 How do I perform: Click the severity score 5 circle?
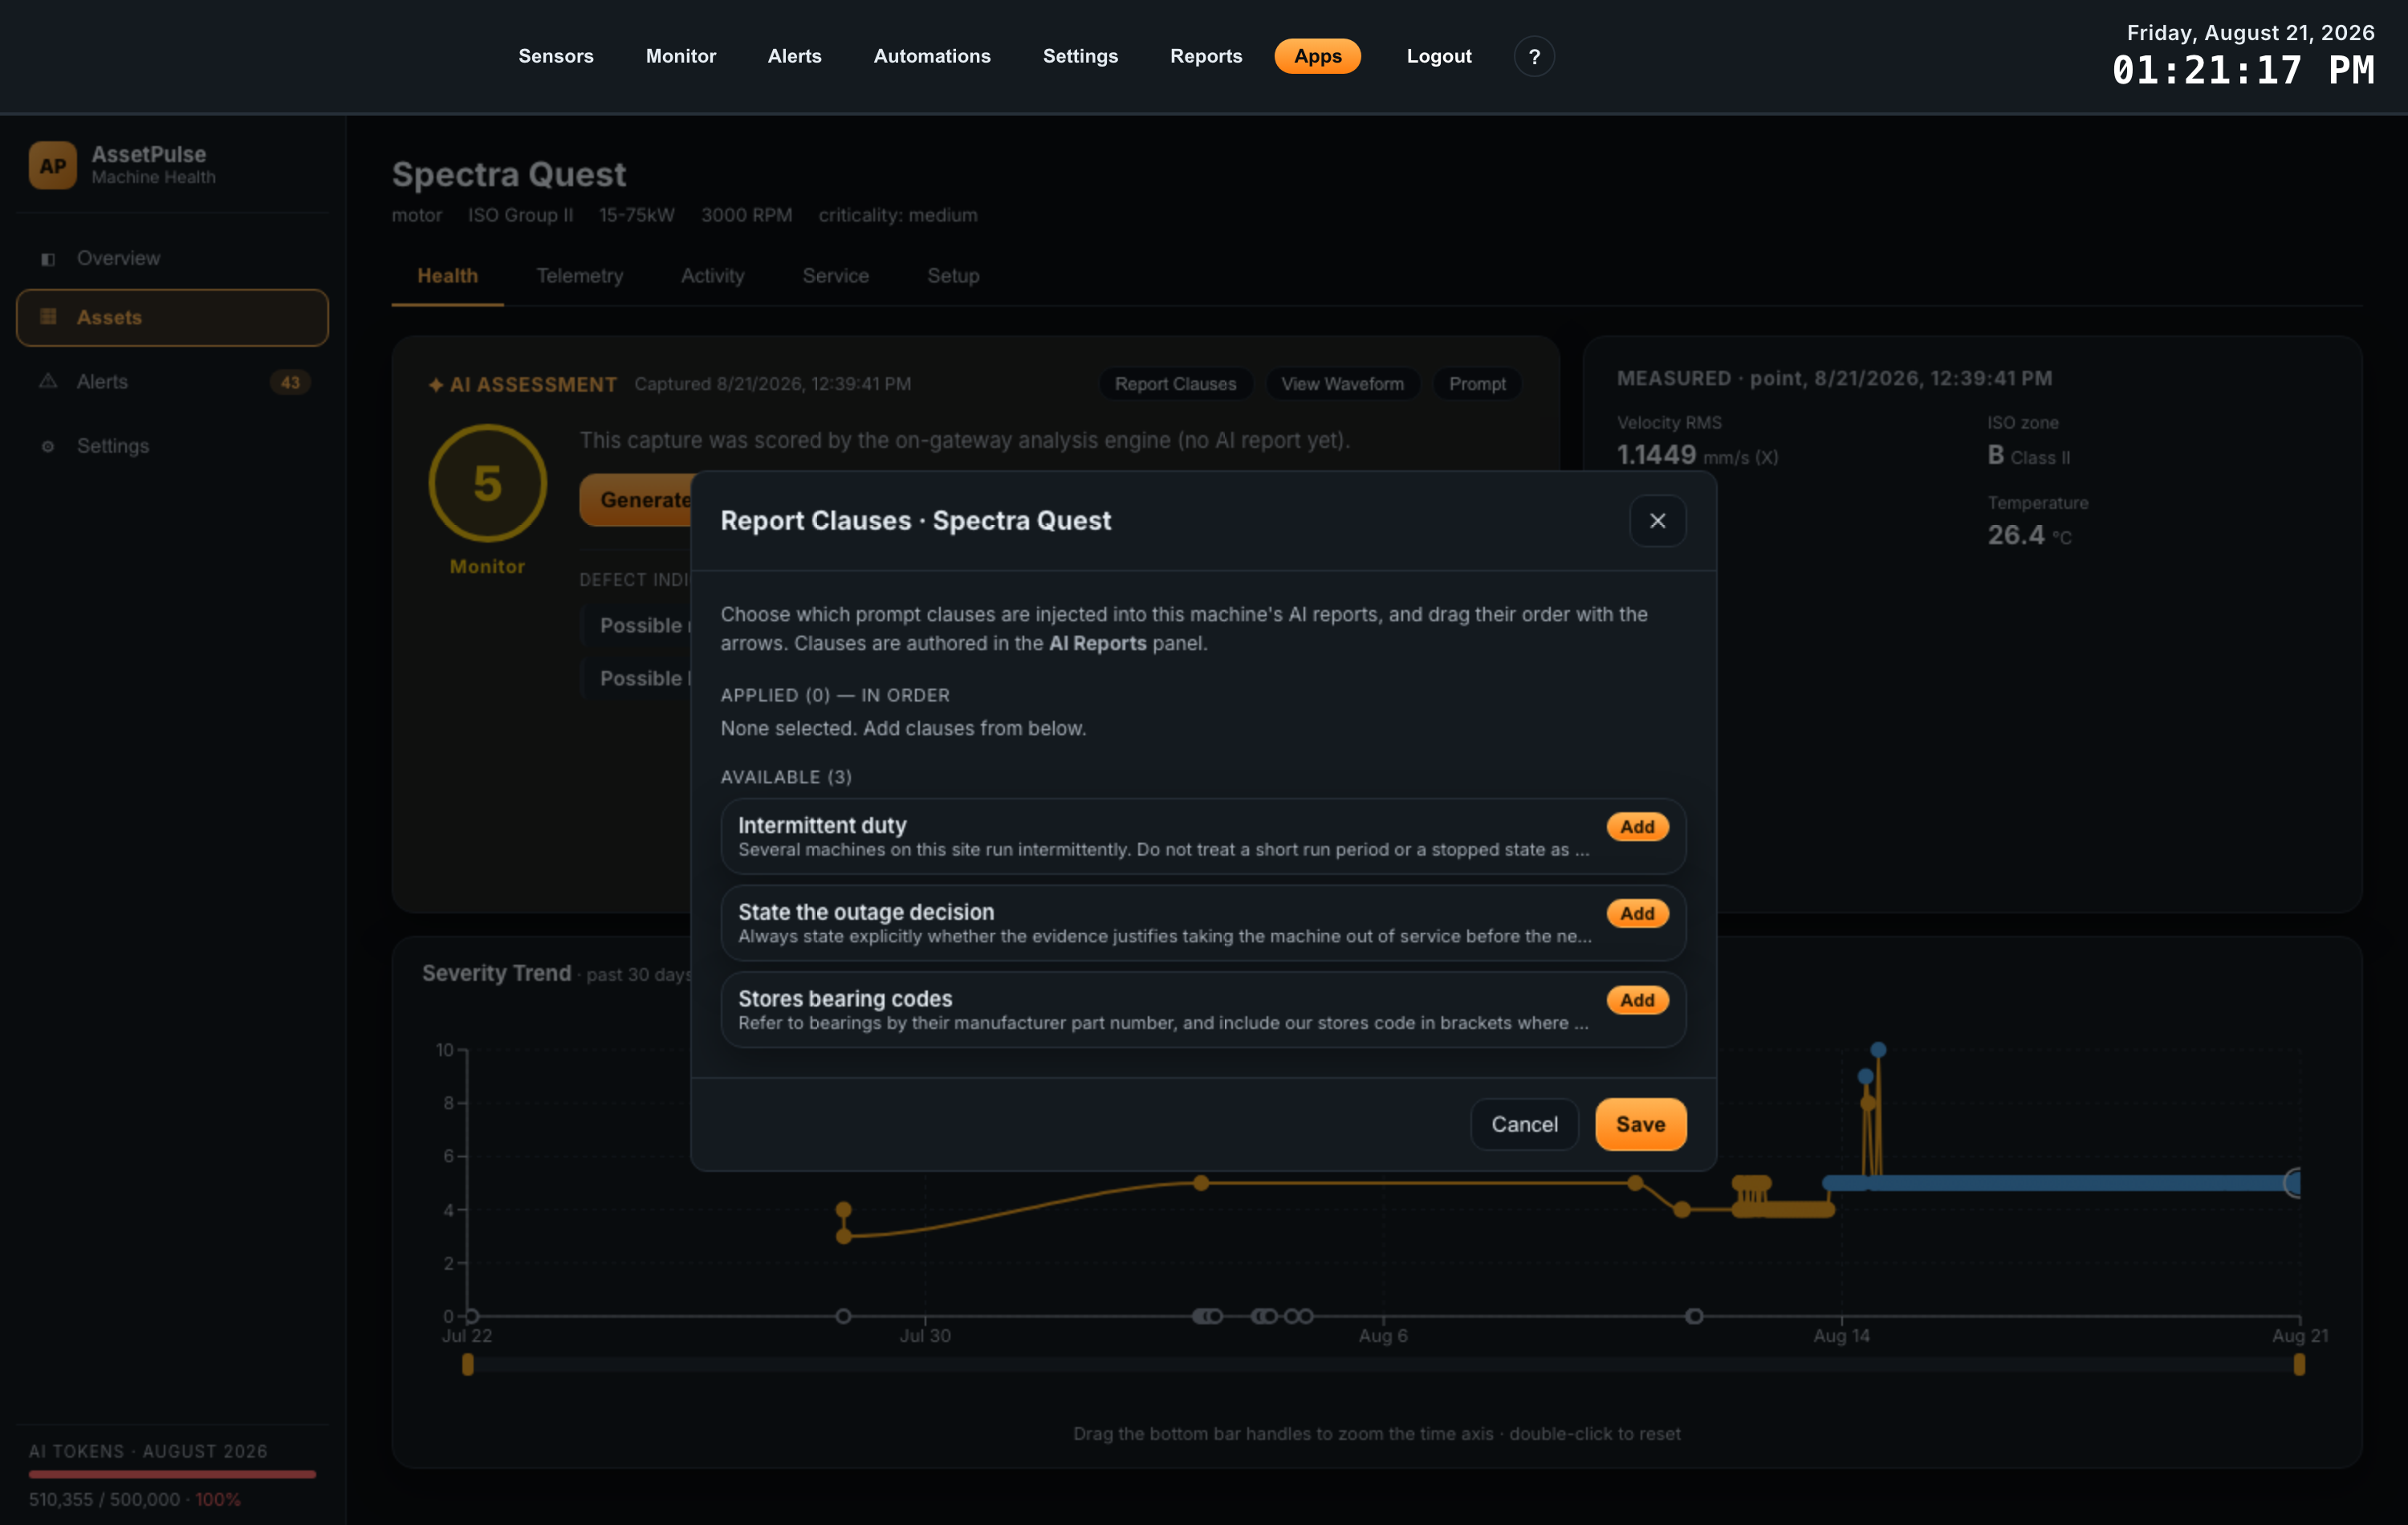[487, 483]
